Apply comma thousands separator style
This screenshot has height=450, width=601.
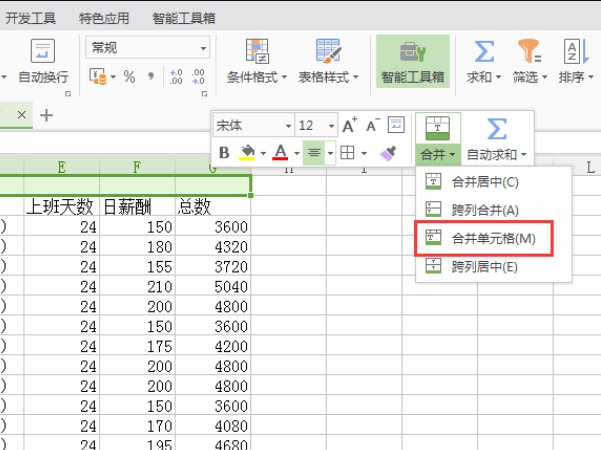pyautogui.click(x=151, y=77)
